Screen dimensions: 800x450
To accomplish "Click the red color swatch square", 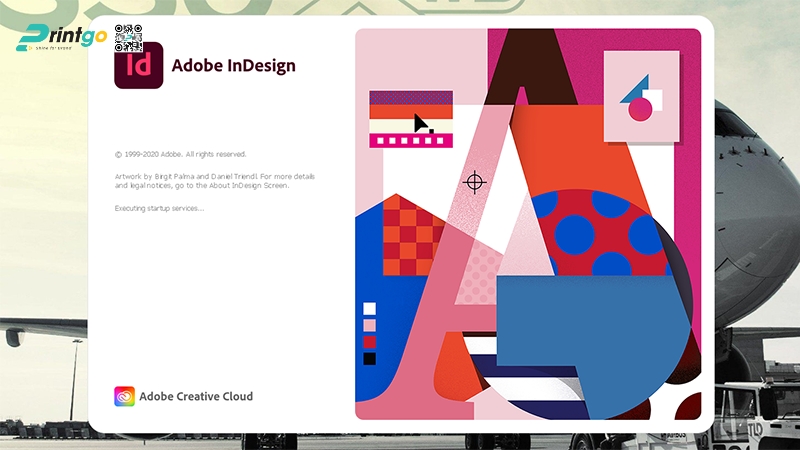I will [369, 341].
